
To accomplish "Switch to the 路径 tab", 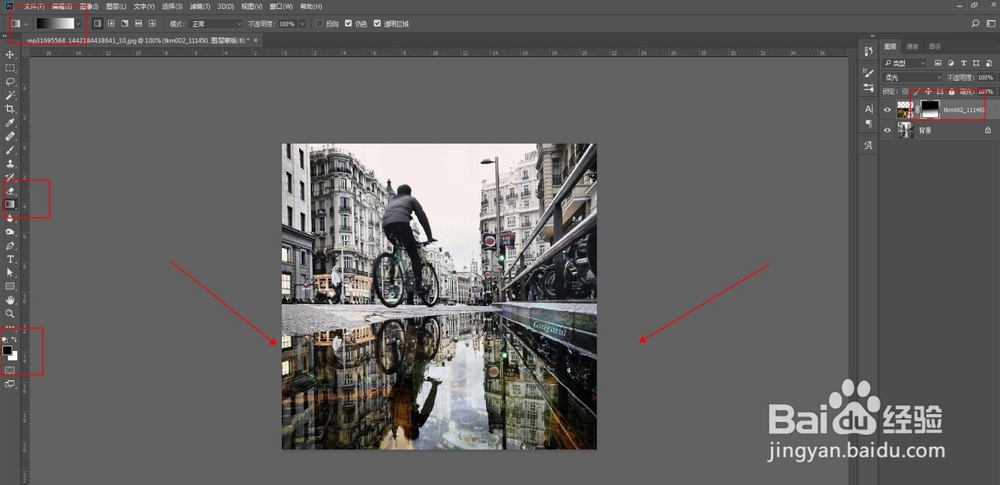I will click(934, 46).
